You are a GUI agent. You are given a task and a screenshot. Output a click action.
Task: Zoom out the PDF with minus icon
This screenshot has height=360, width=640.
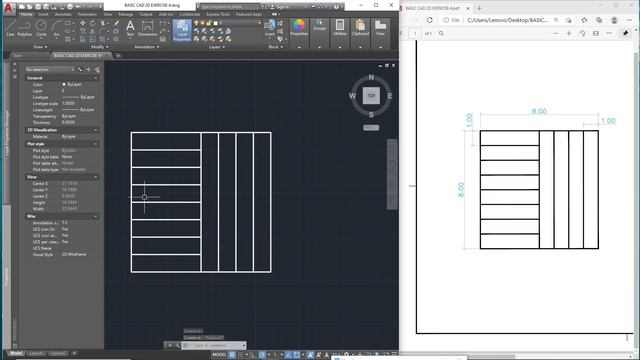[556, 33]
